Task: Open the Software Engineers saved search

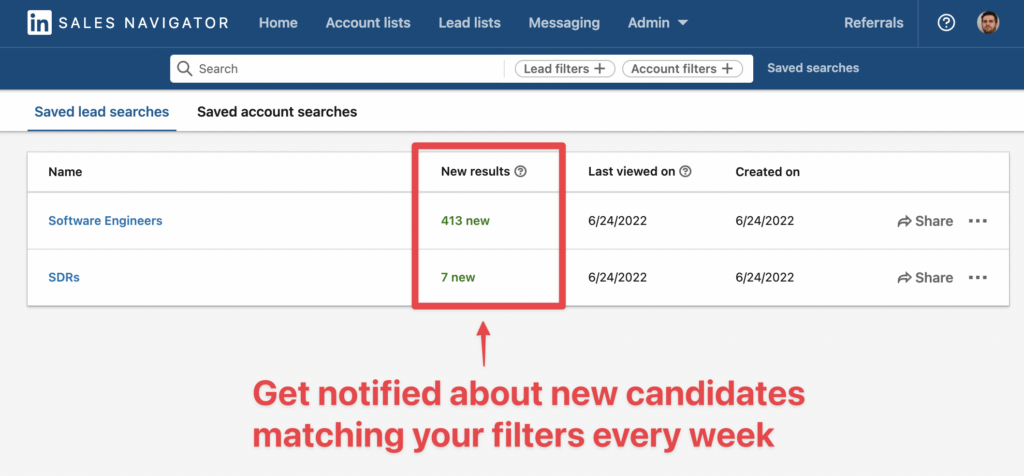Action: tap(105, 221)
